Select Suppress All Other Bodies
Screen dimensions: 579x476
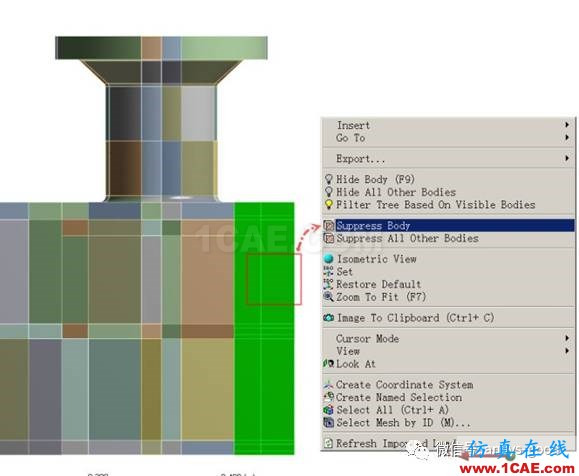click(448, 238)
